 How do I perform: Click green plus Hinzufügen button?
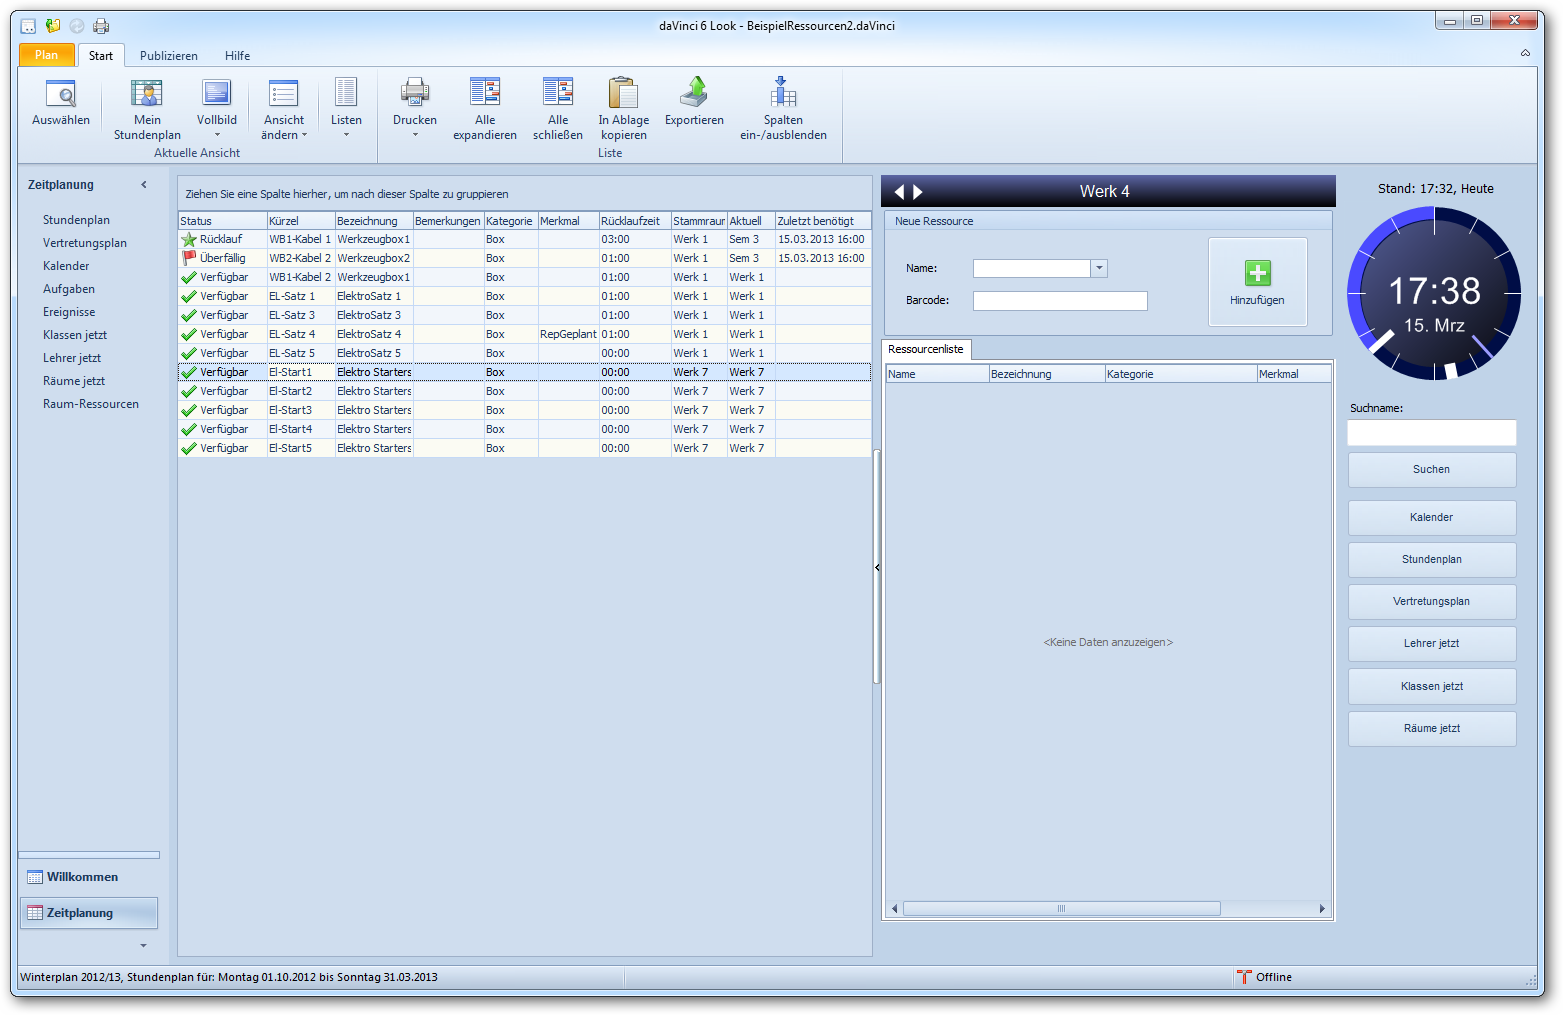[x=1257, y=273]
